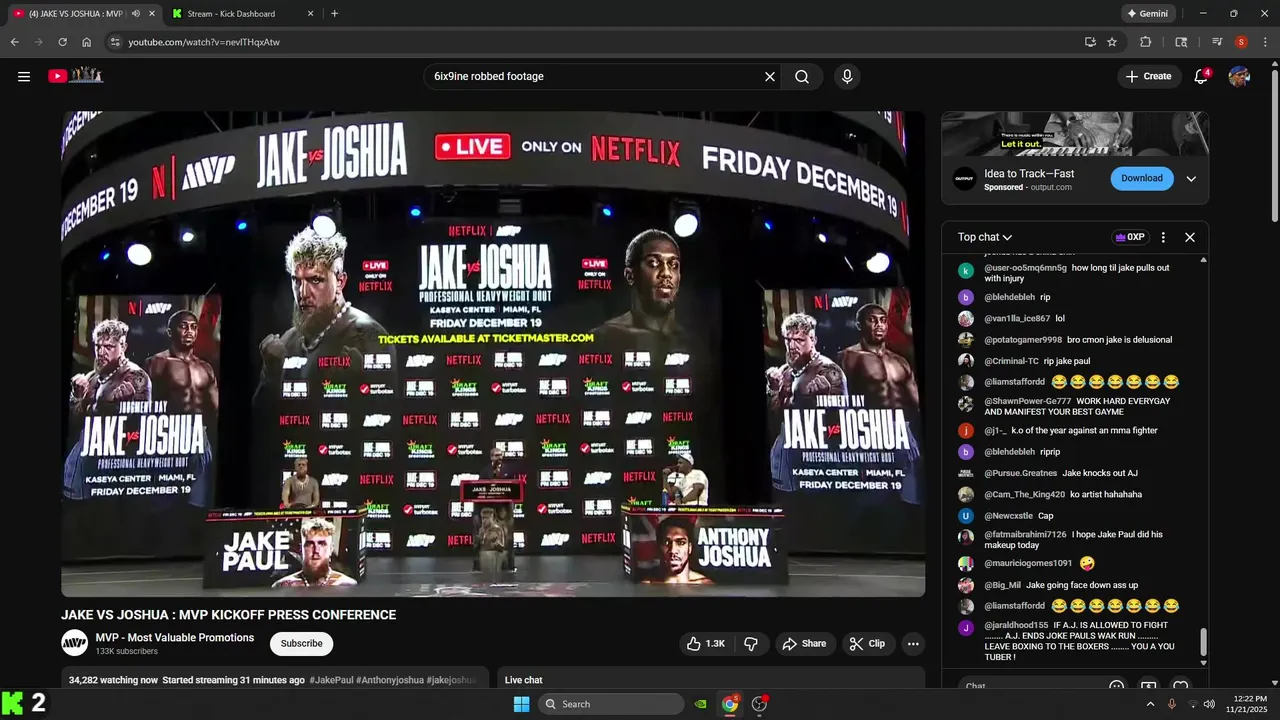Click the live video player
The height and width of the screenshot is (720, 1280).
[x=493, y=354]
